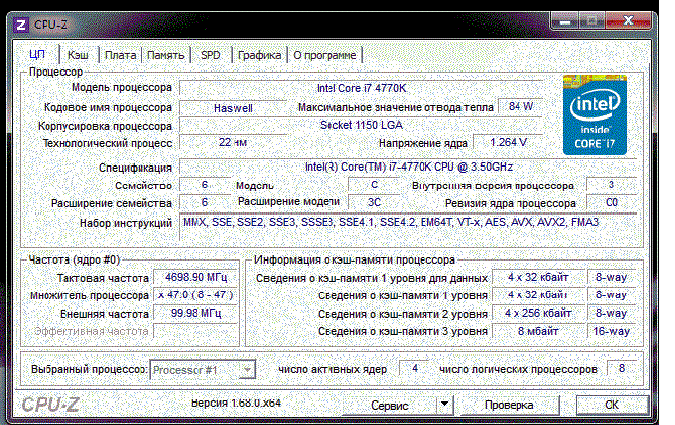Select the C0 core revision value
Viewport: 675px width, 425px height.
point(611,202)
